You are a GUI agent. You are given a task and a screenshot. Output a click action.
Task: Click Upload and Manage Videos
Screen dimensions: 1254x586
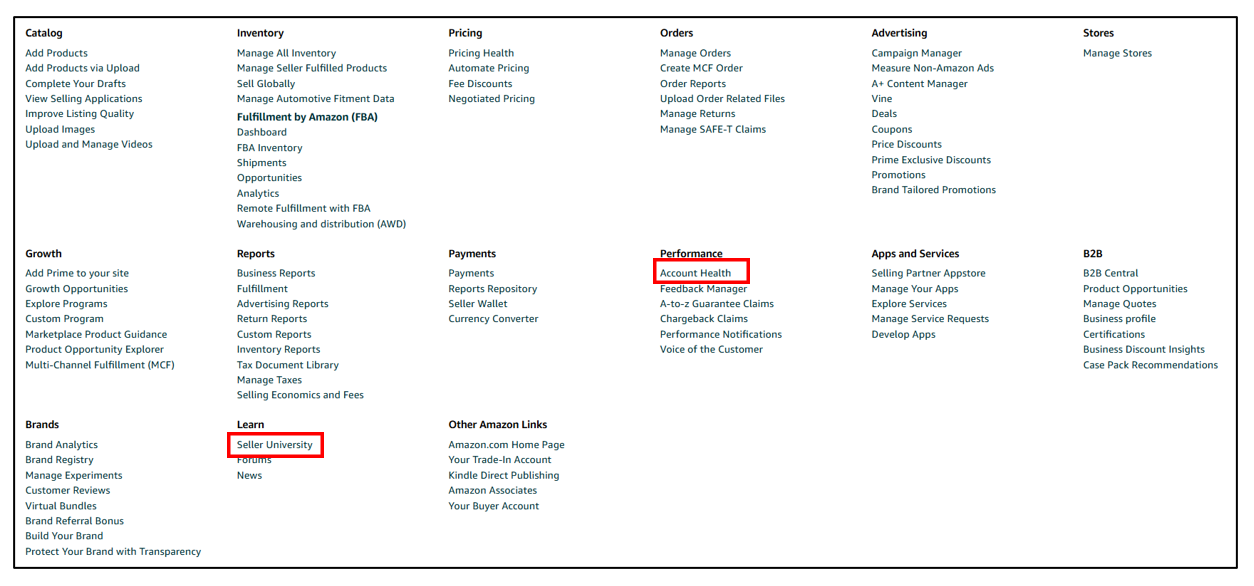pyautogui.click(x=89, y=144)
